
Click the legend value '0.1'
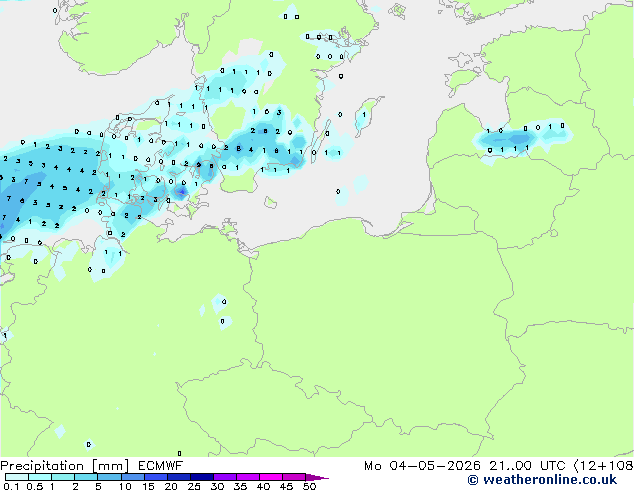(x=11, y=486)
